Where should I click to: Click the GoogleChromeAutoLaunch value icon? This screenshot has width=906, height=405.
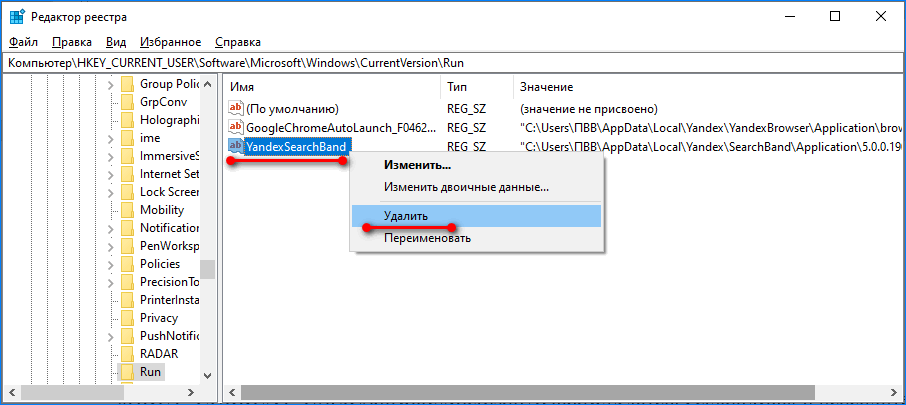pos(236,127)
